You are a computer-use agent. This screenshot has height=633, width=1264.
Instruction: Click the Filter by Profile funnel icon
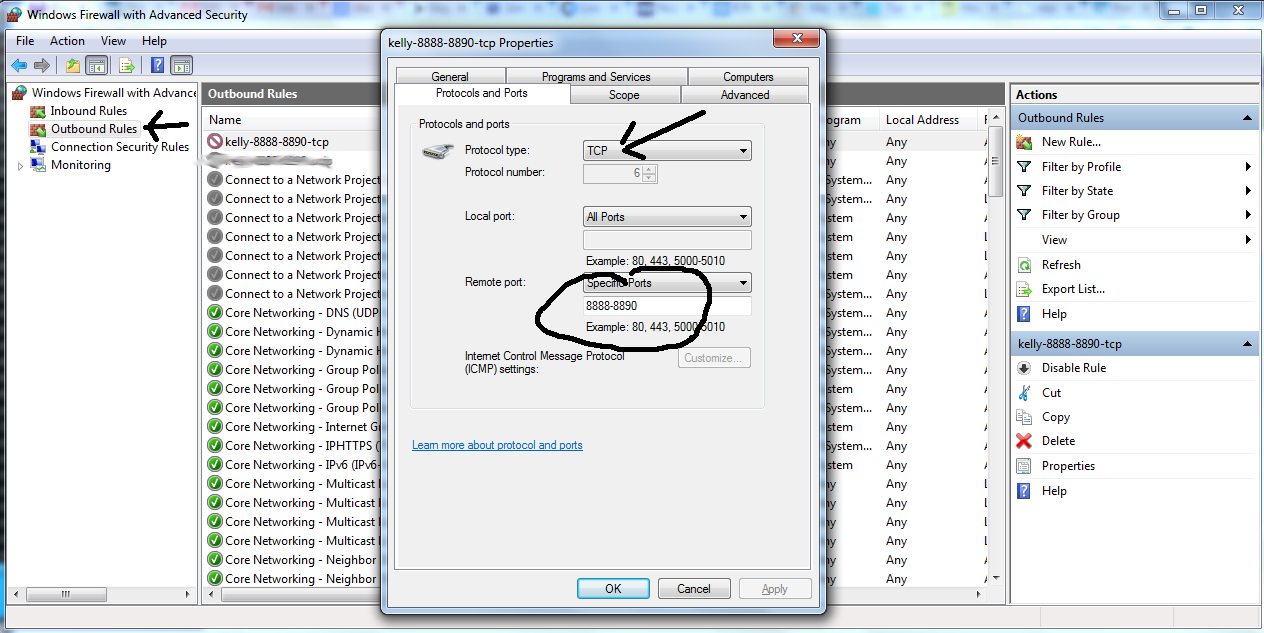pos(1024,166)
